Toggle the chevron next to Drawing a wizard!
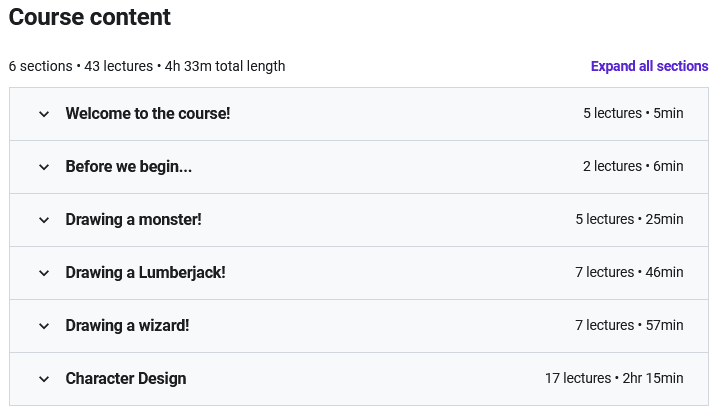This screenshot has width=717, height=414. (44, 326)
